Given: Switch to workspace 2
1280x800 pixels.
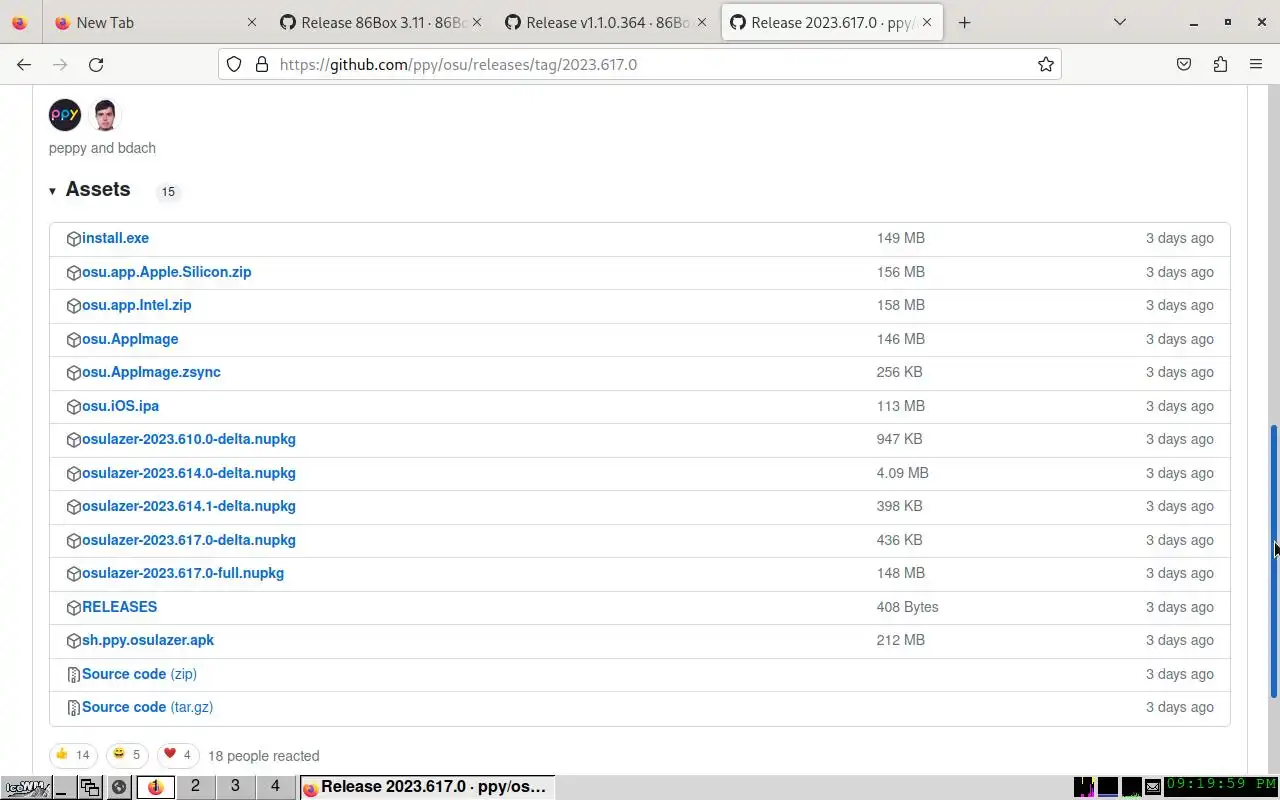Looking at the screenshot, I should click(x=195, y=787).
